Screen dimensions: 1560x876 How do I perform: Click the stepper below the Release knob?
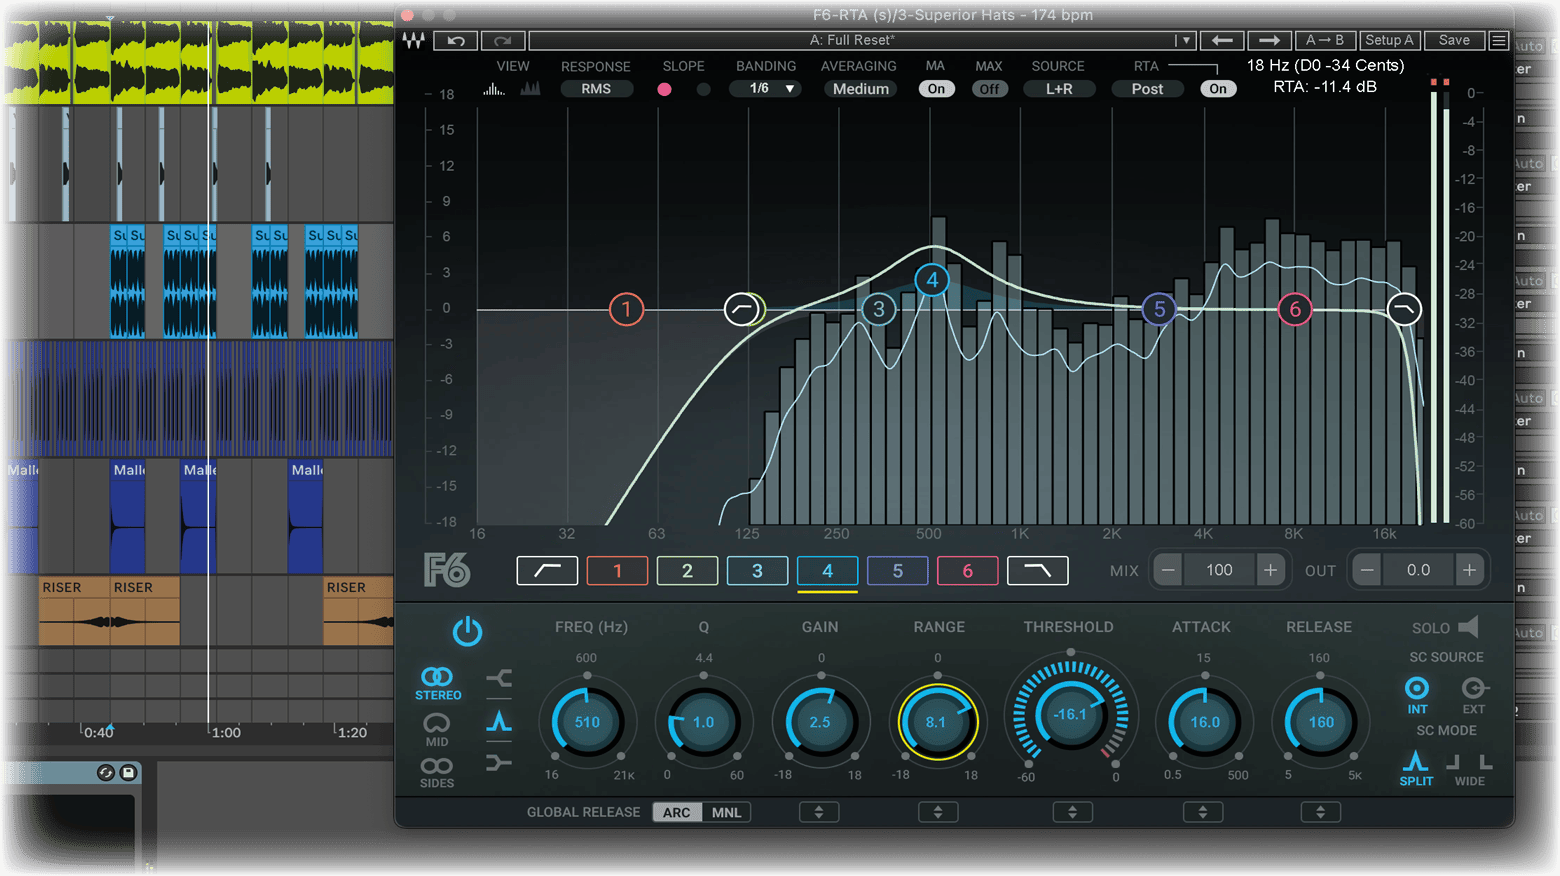click(1321, 812)
